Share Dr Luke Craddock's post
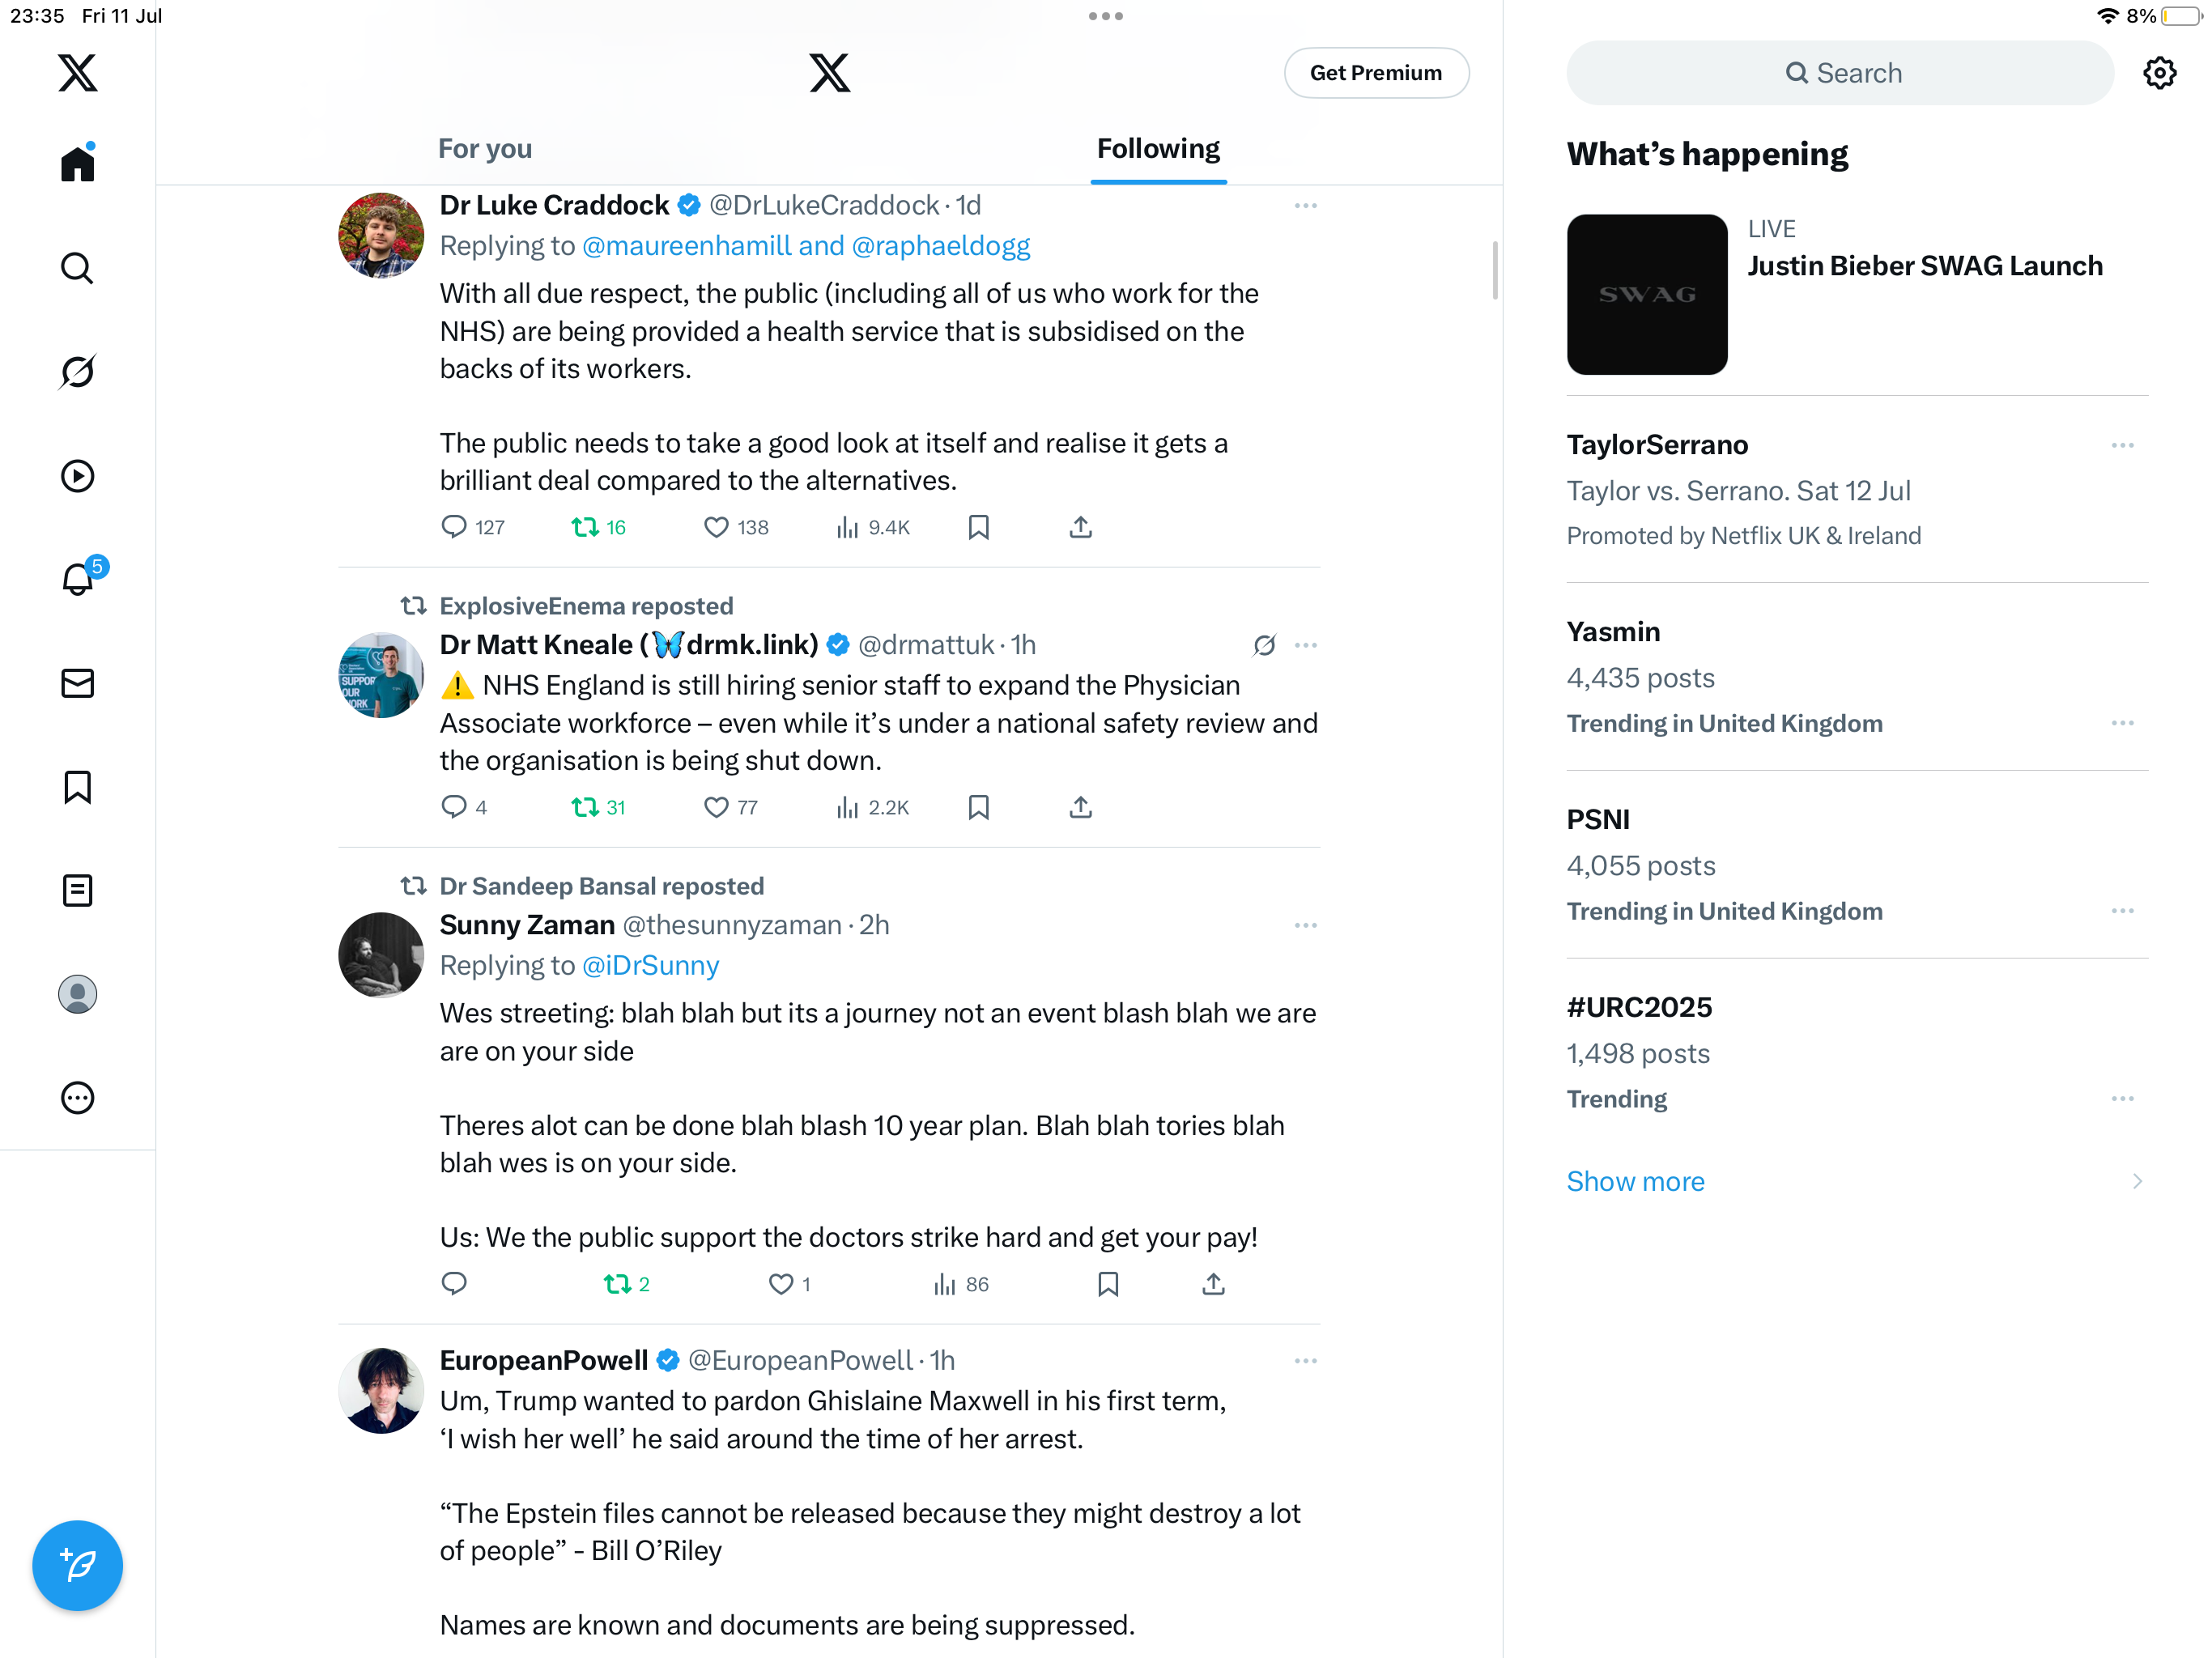Viewport: 2212px width, 1658px height. coord(1081,527)
